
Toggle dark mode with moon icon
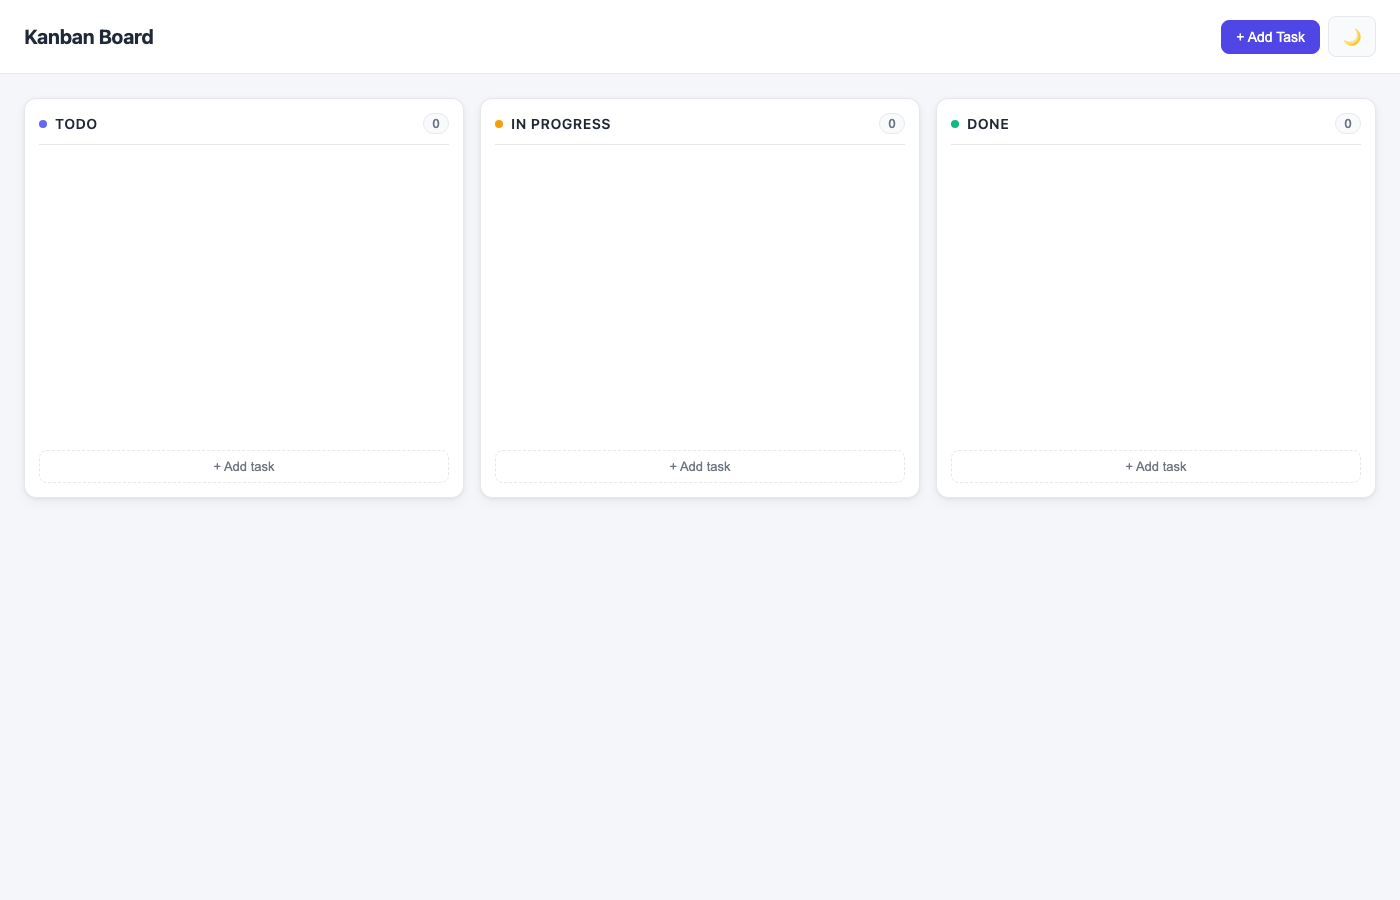click(x=1352, y=37)
